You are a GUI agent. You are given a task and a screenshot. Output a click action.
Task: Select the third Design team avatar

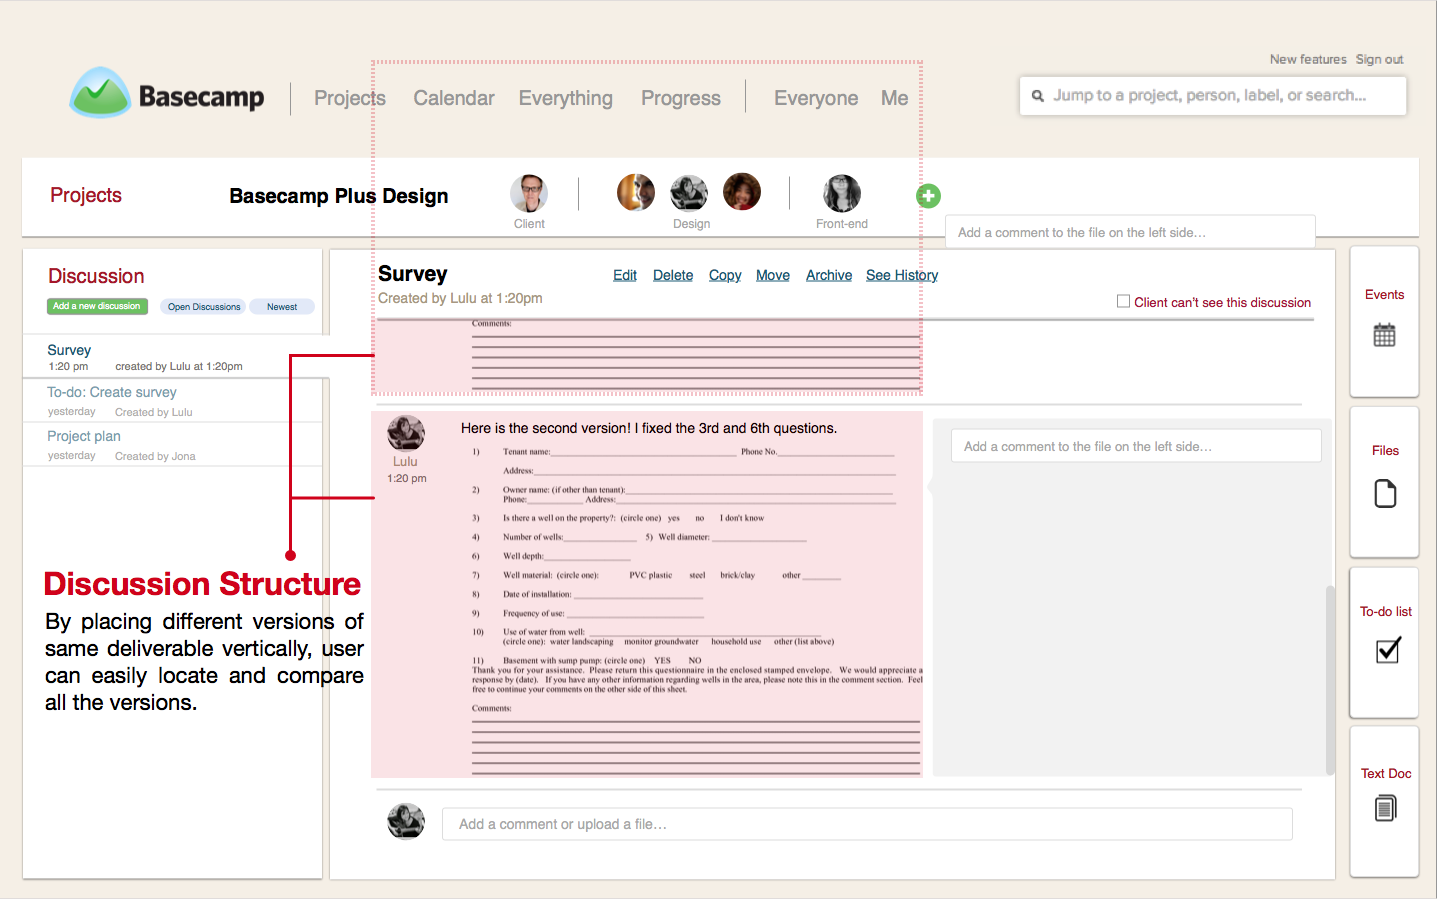pyautogui.click(x=742, y=191)
